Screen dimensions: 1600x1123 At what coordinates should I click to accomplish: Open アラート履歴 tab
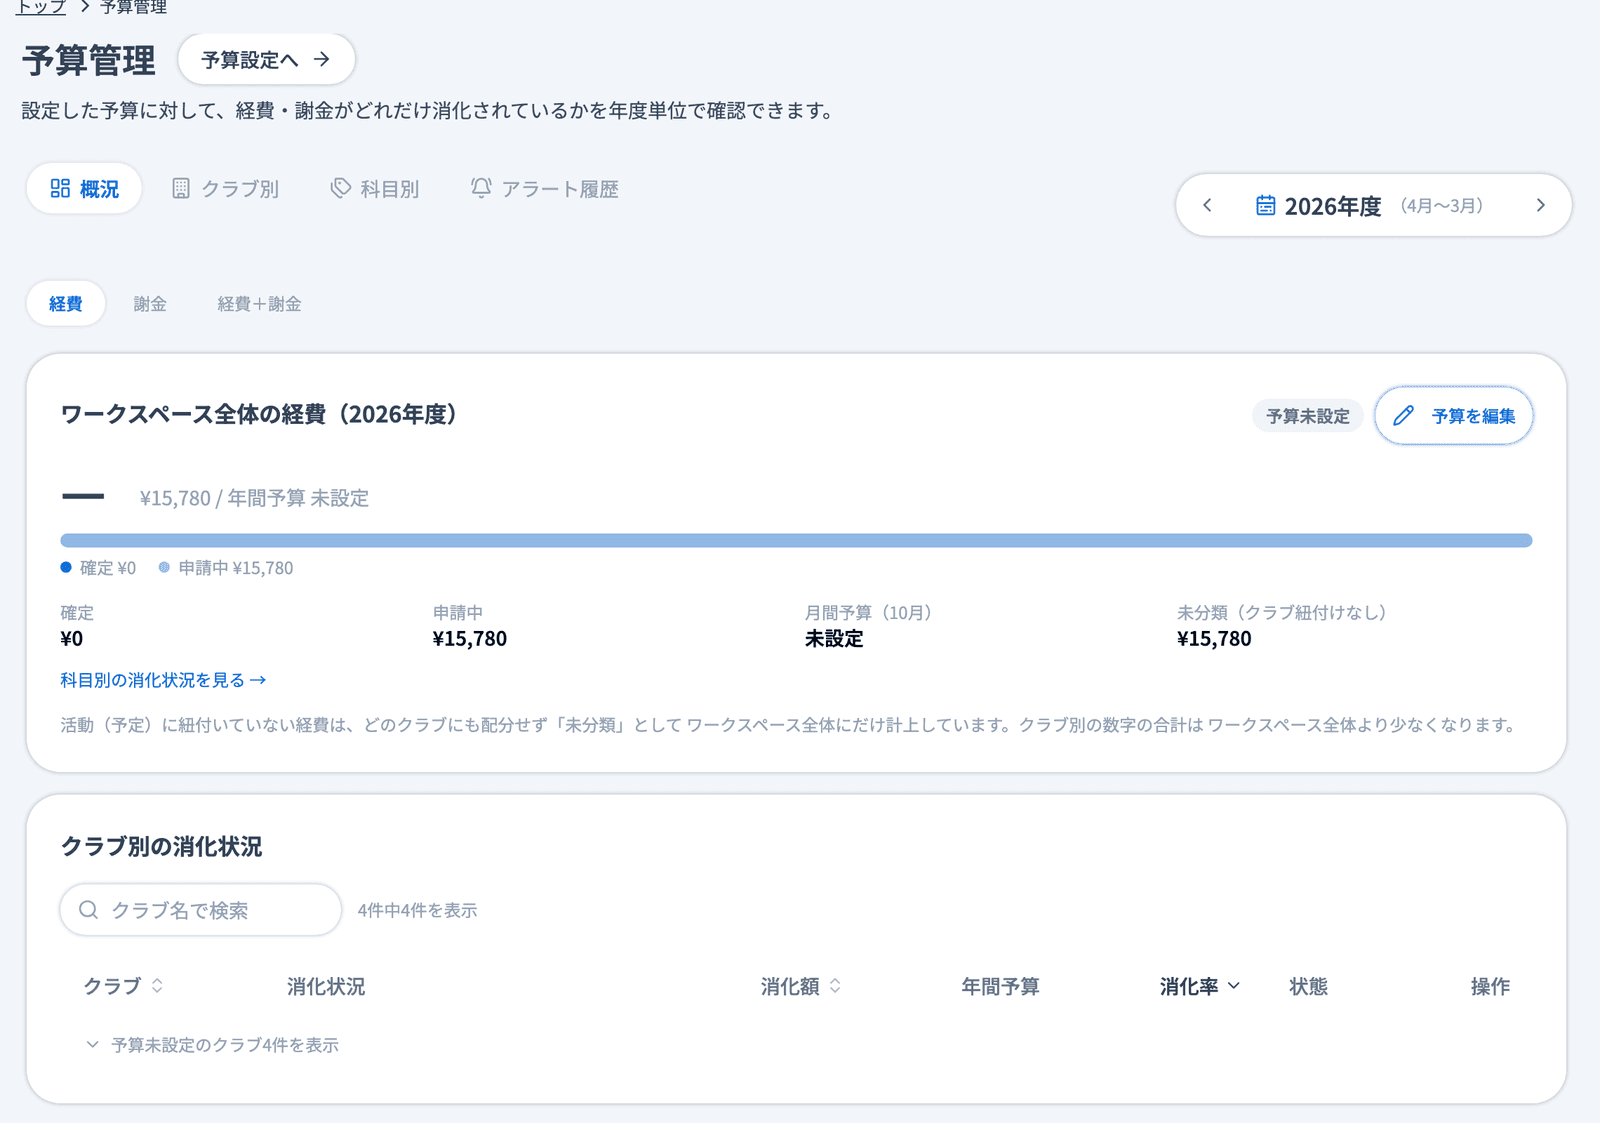[545, 188]
